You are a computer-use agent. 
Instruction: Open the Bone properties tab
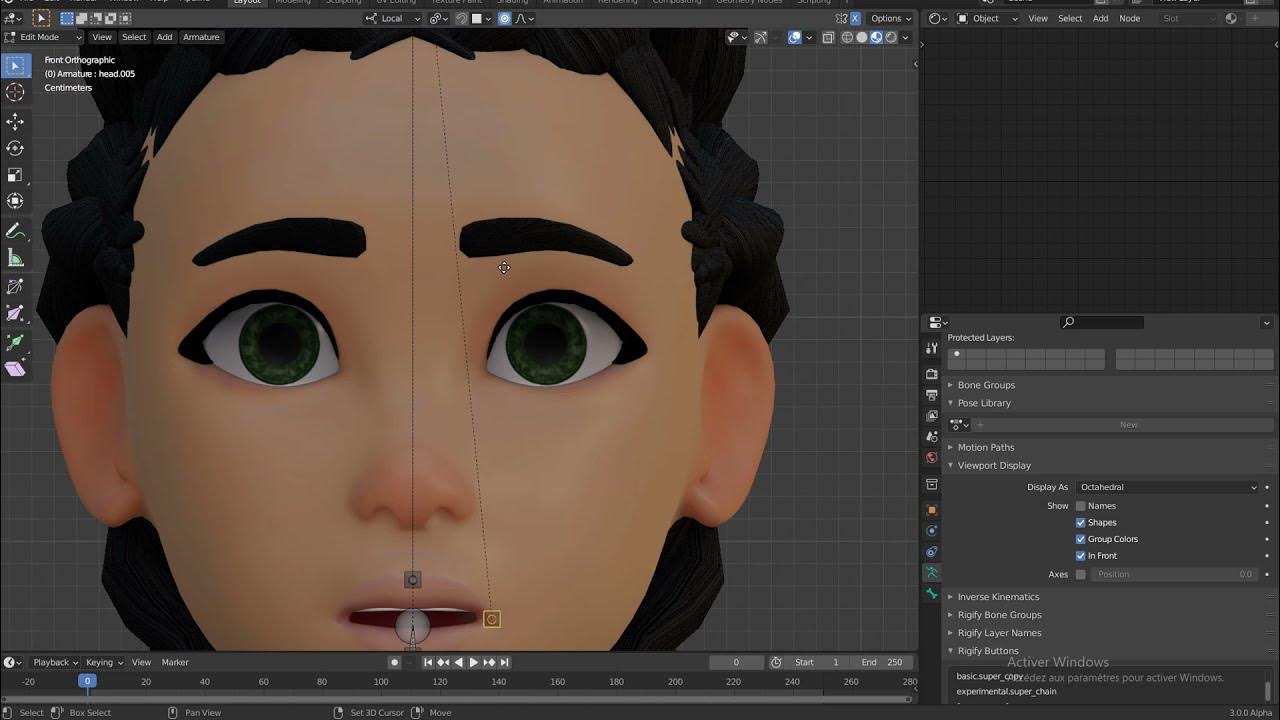[x=932, y=594]
